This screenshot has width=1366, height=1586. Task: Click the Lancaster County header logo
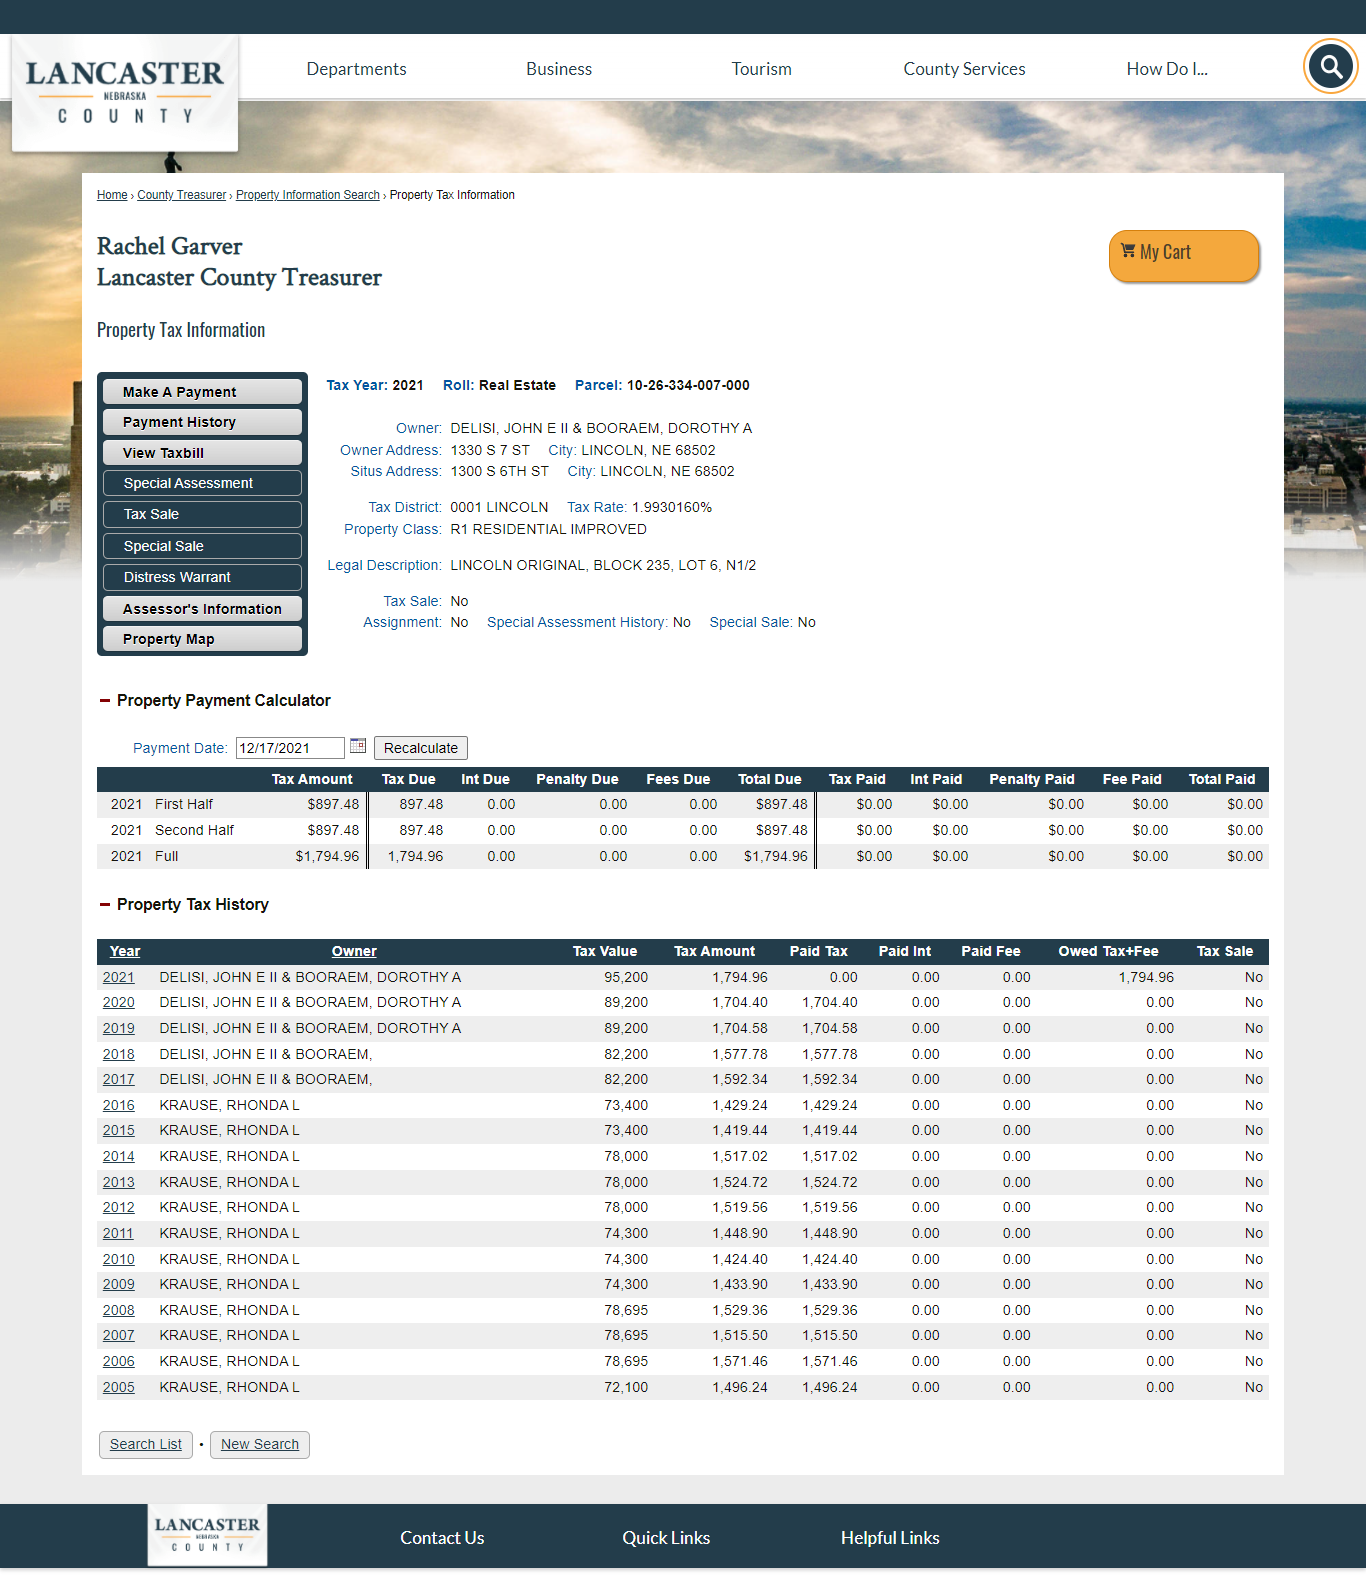(125, 93)
